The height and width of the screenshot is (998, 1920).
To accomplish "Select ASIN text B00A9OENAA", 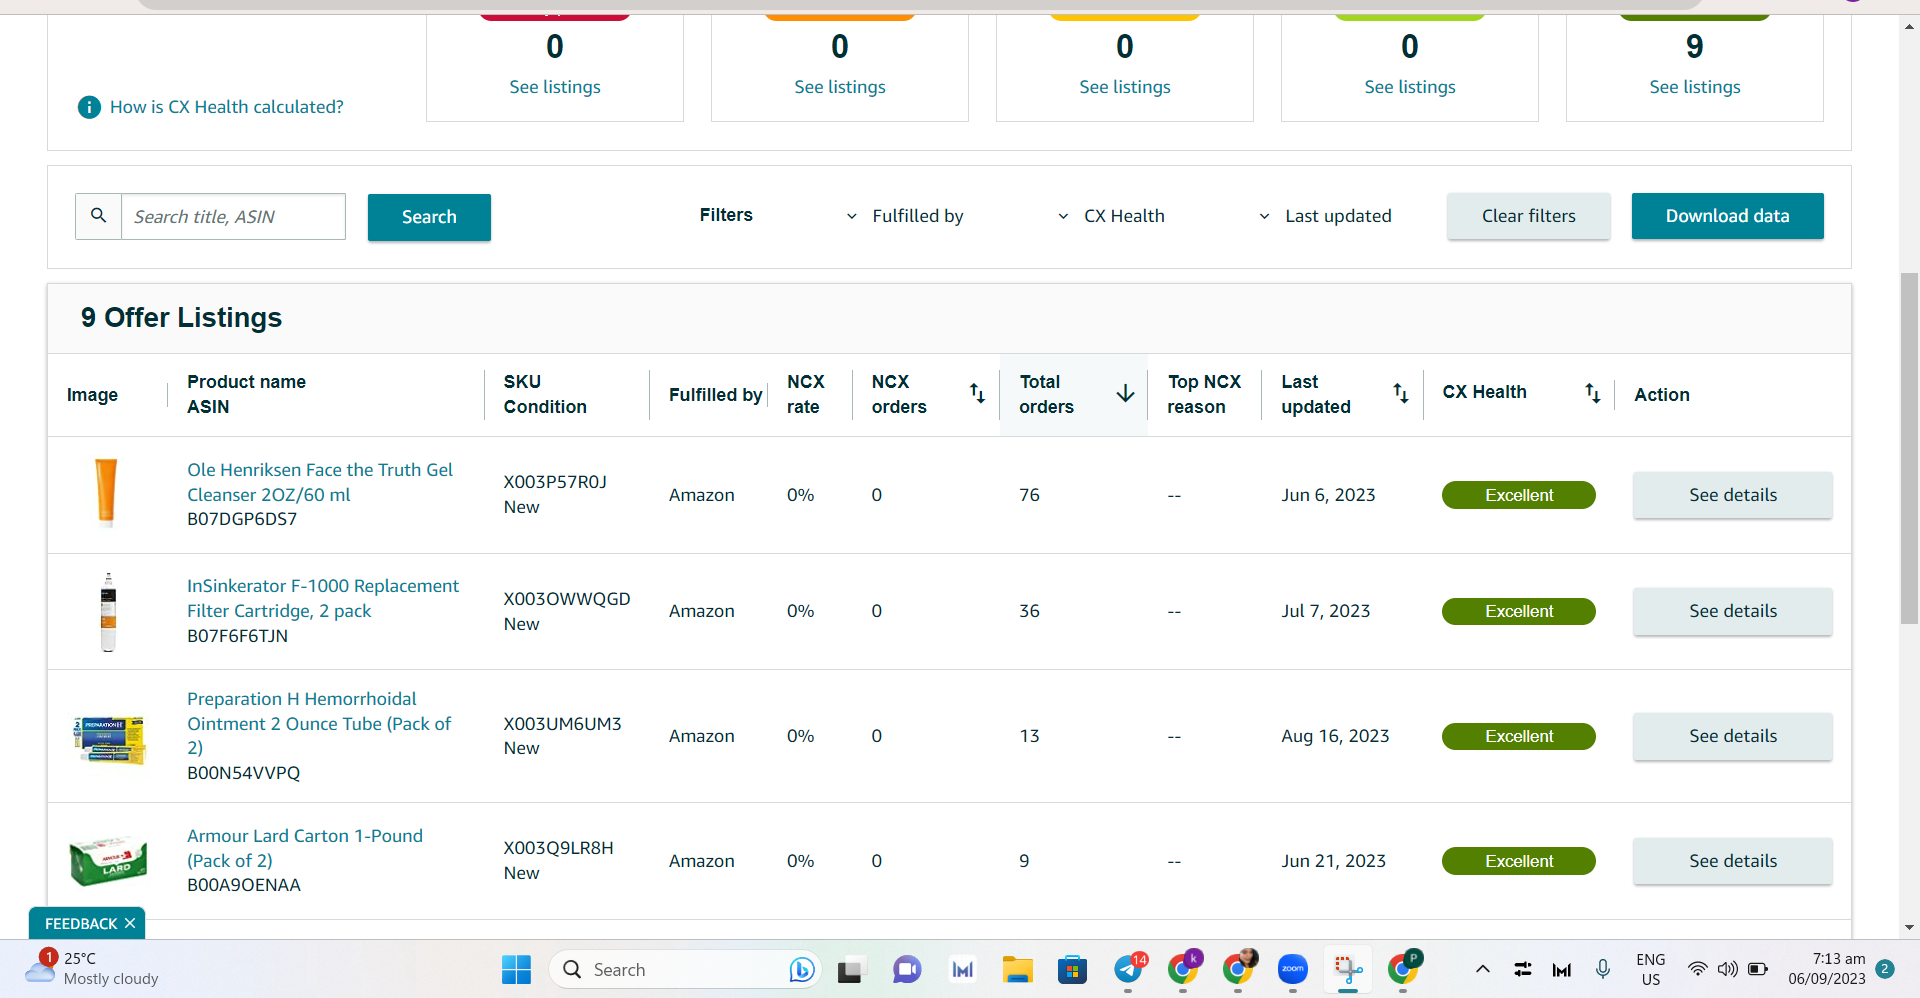I will 244,885.
